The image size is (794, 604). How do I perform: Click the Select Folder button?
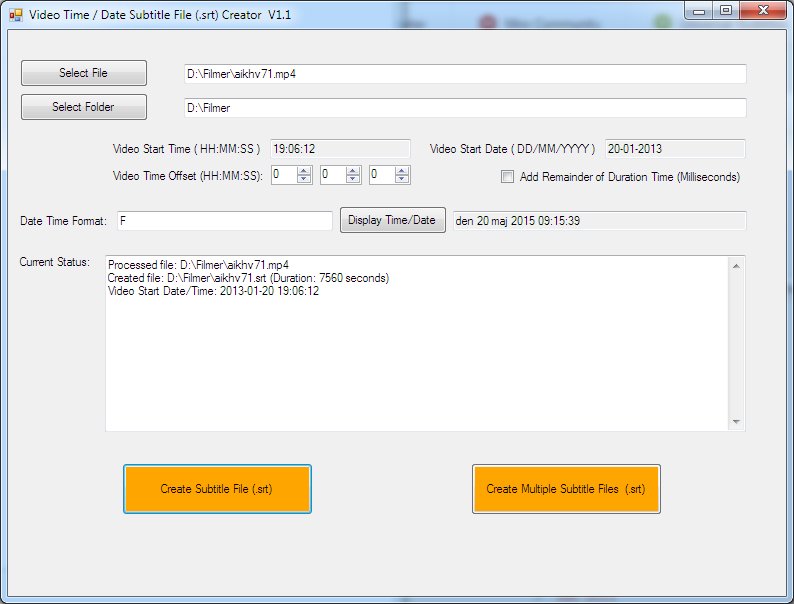point(84,107)
